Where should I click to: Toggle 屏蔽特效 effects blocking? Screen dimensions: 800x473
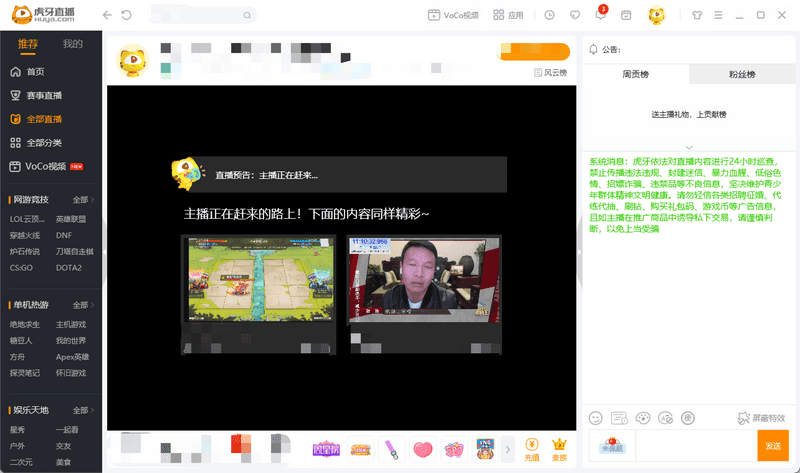[762, 417]
